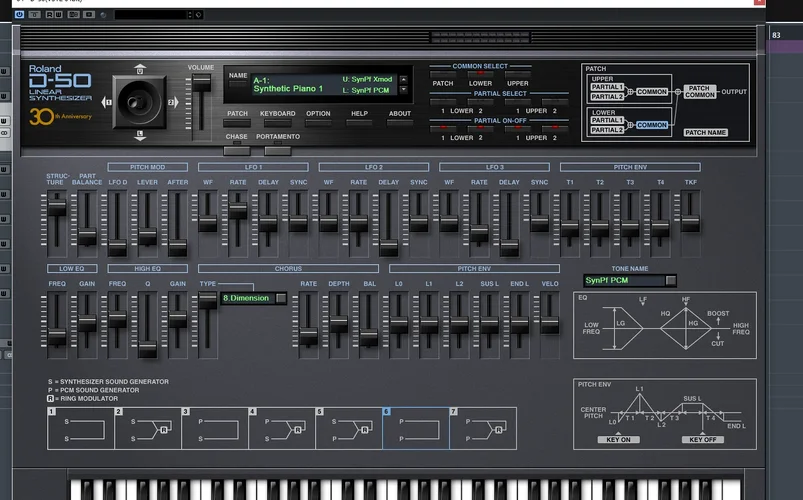
Task: Choose Common Select LOWER
Action: 480,74
